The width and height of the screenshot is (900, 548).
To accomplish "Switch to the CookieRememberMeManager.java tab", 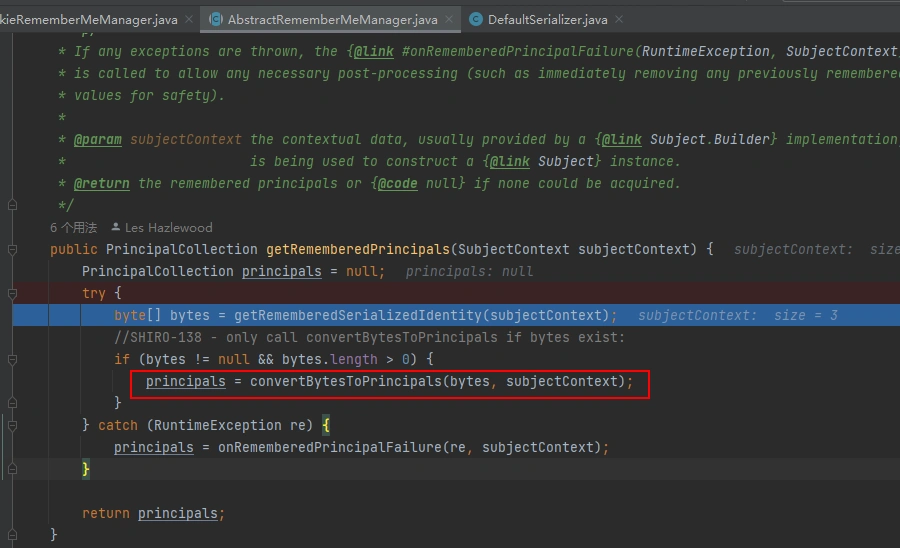I will click(x=88, y=19).
